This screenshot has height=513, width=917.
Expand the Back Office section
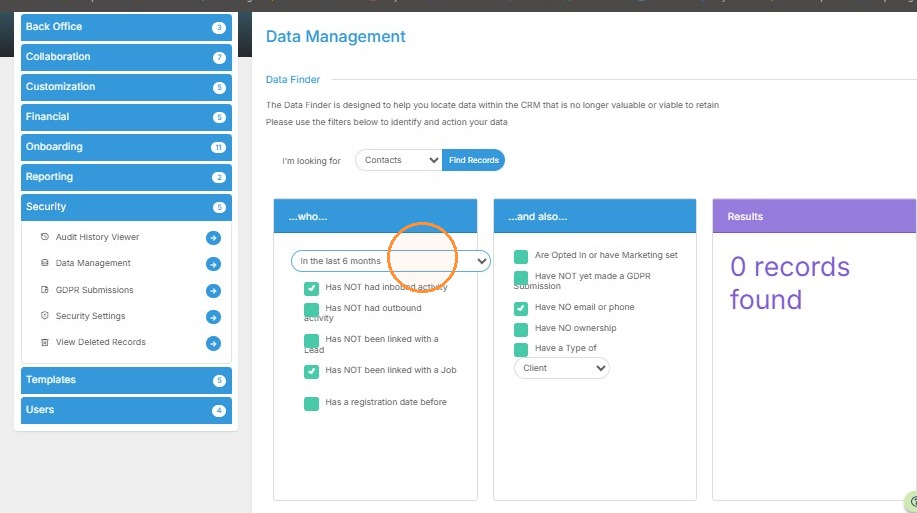[x=126, y=27]
